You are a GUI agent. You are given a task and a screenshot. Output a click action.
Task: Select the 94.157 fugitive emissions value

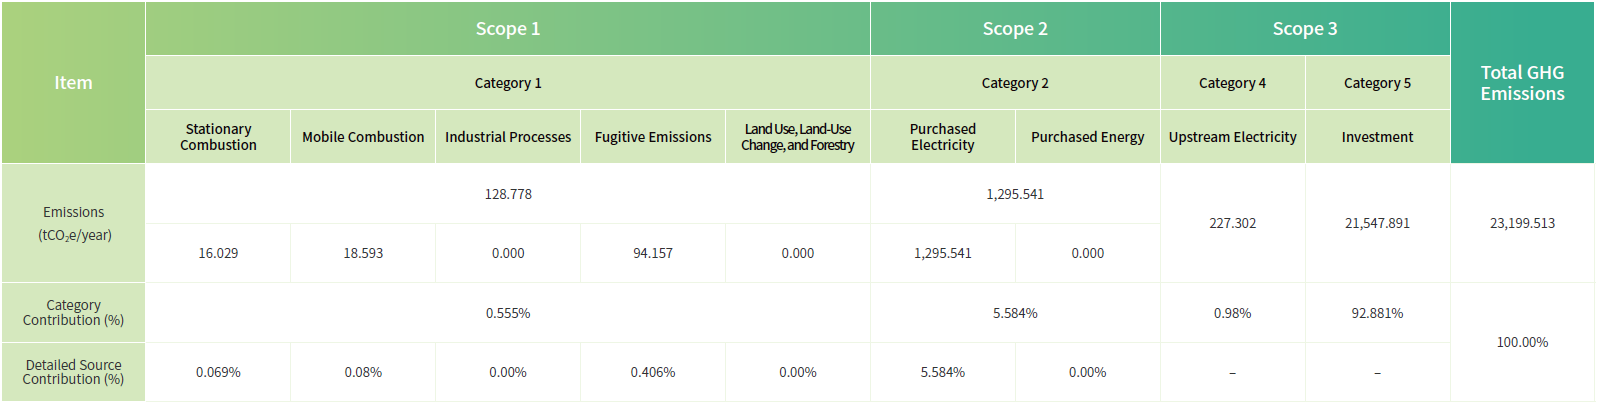tap(653, 253)
